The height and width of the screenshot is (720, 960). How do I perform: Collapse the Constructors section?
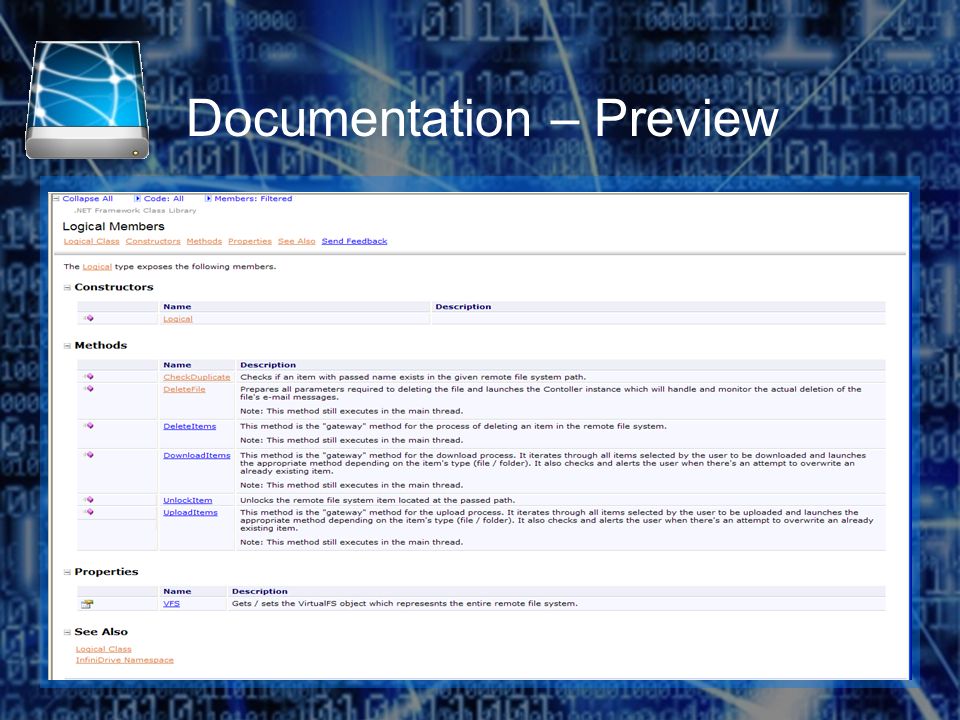pos(67,287)
